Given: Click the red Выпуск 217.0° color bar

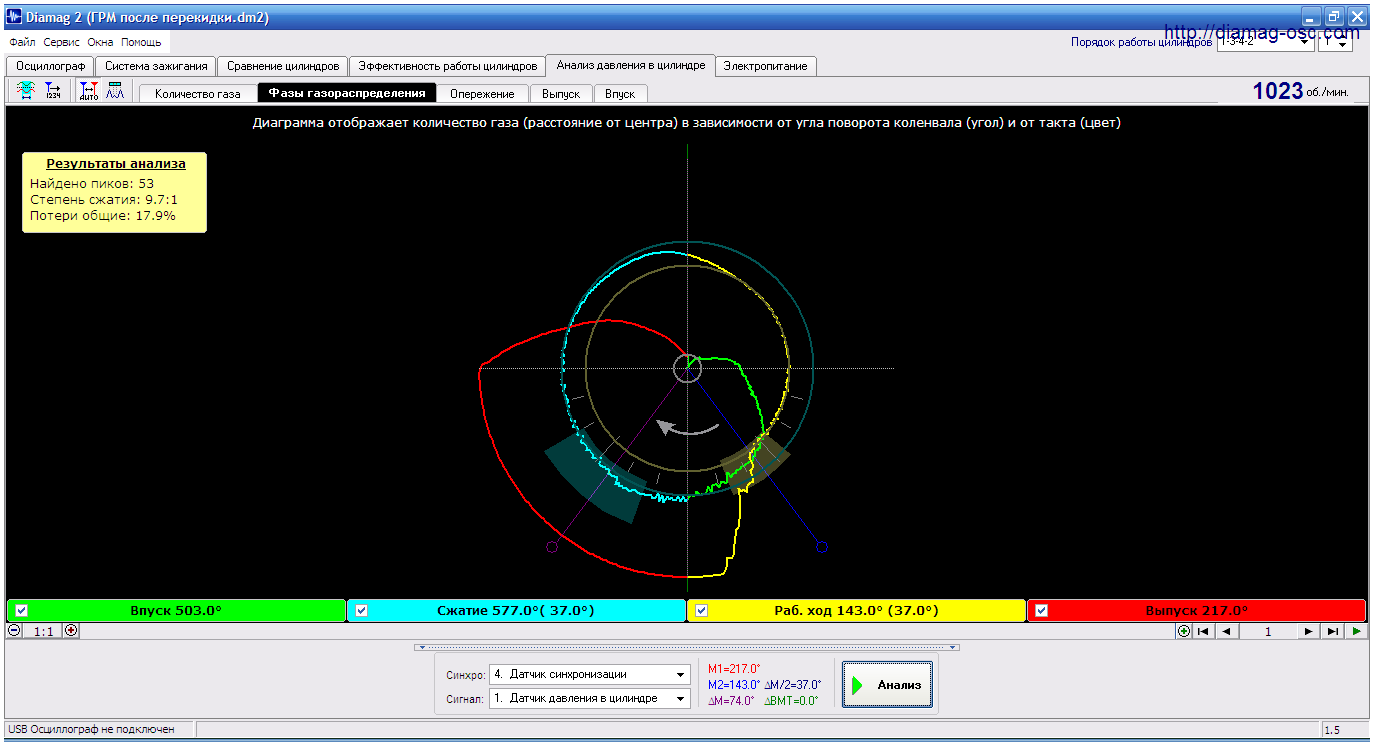Looking at the screenshot, I should pyautogui.click(x=1196, y=610).
